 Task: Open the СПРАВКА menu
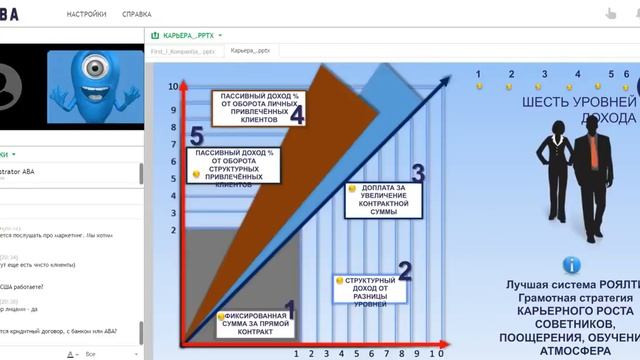137,14
